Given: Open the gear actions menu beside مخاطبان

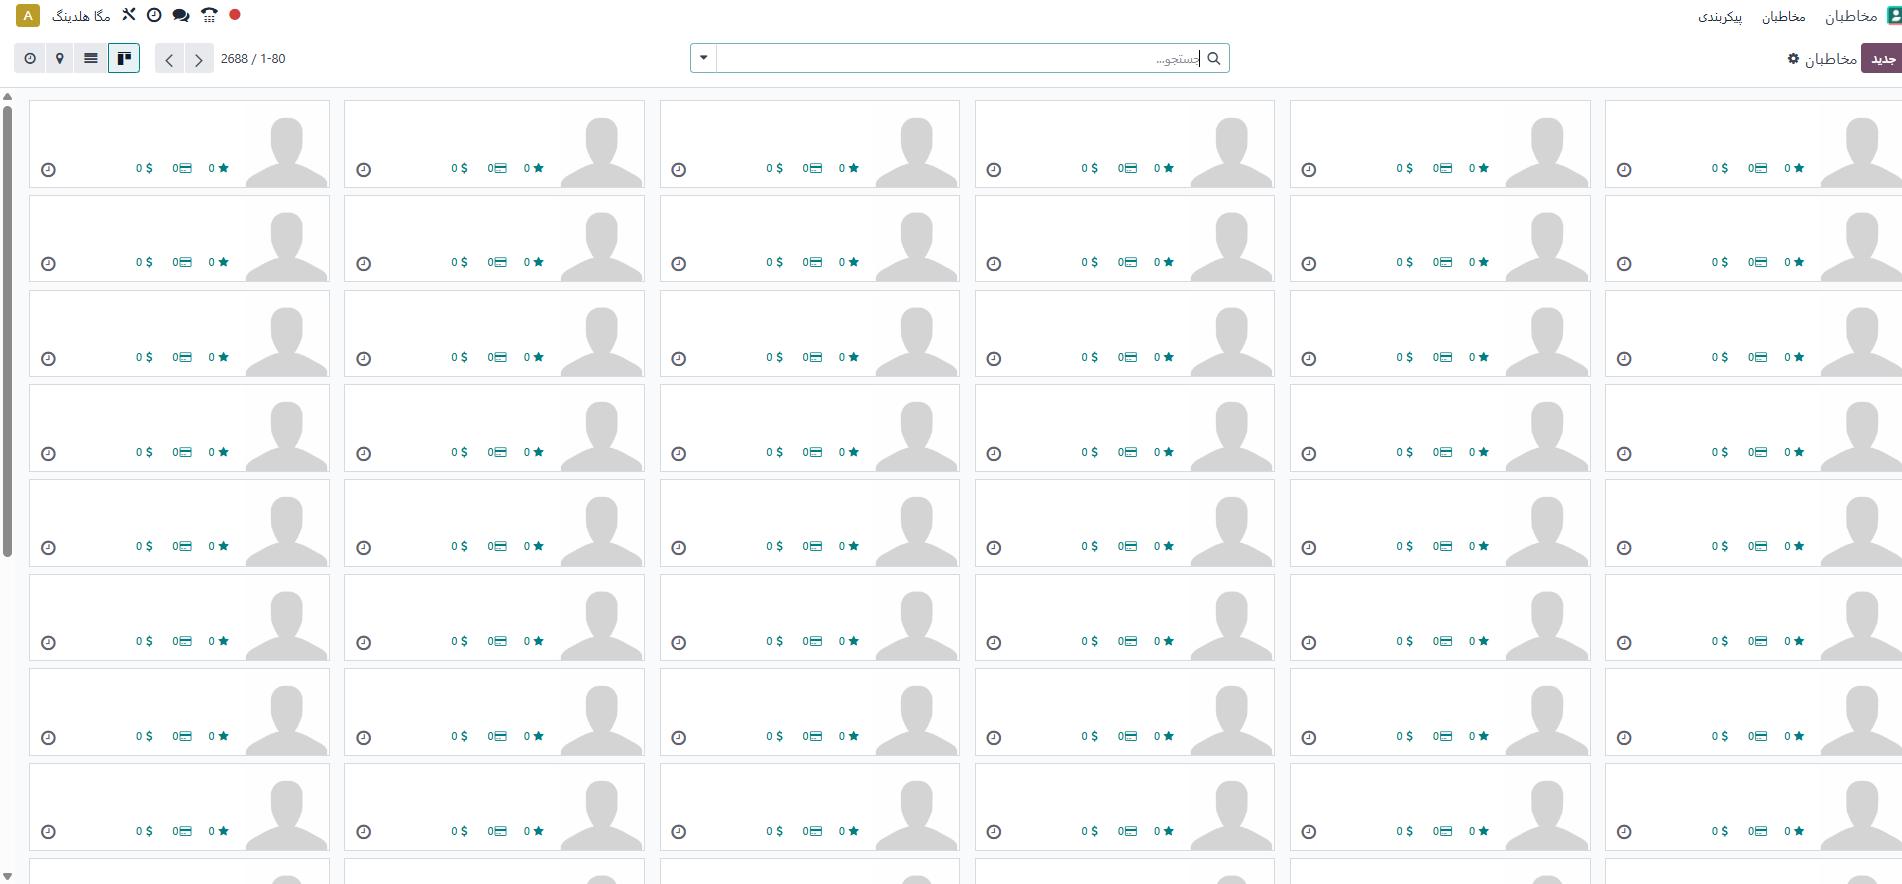Looking at the screenshot, I should [1793, 59].
